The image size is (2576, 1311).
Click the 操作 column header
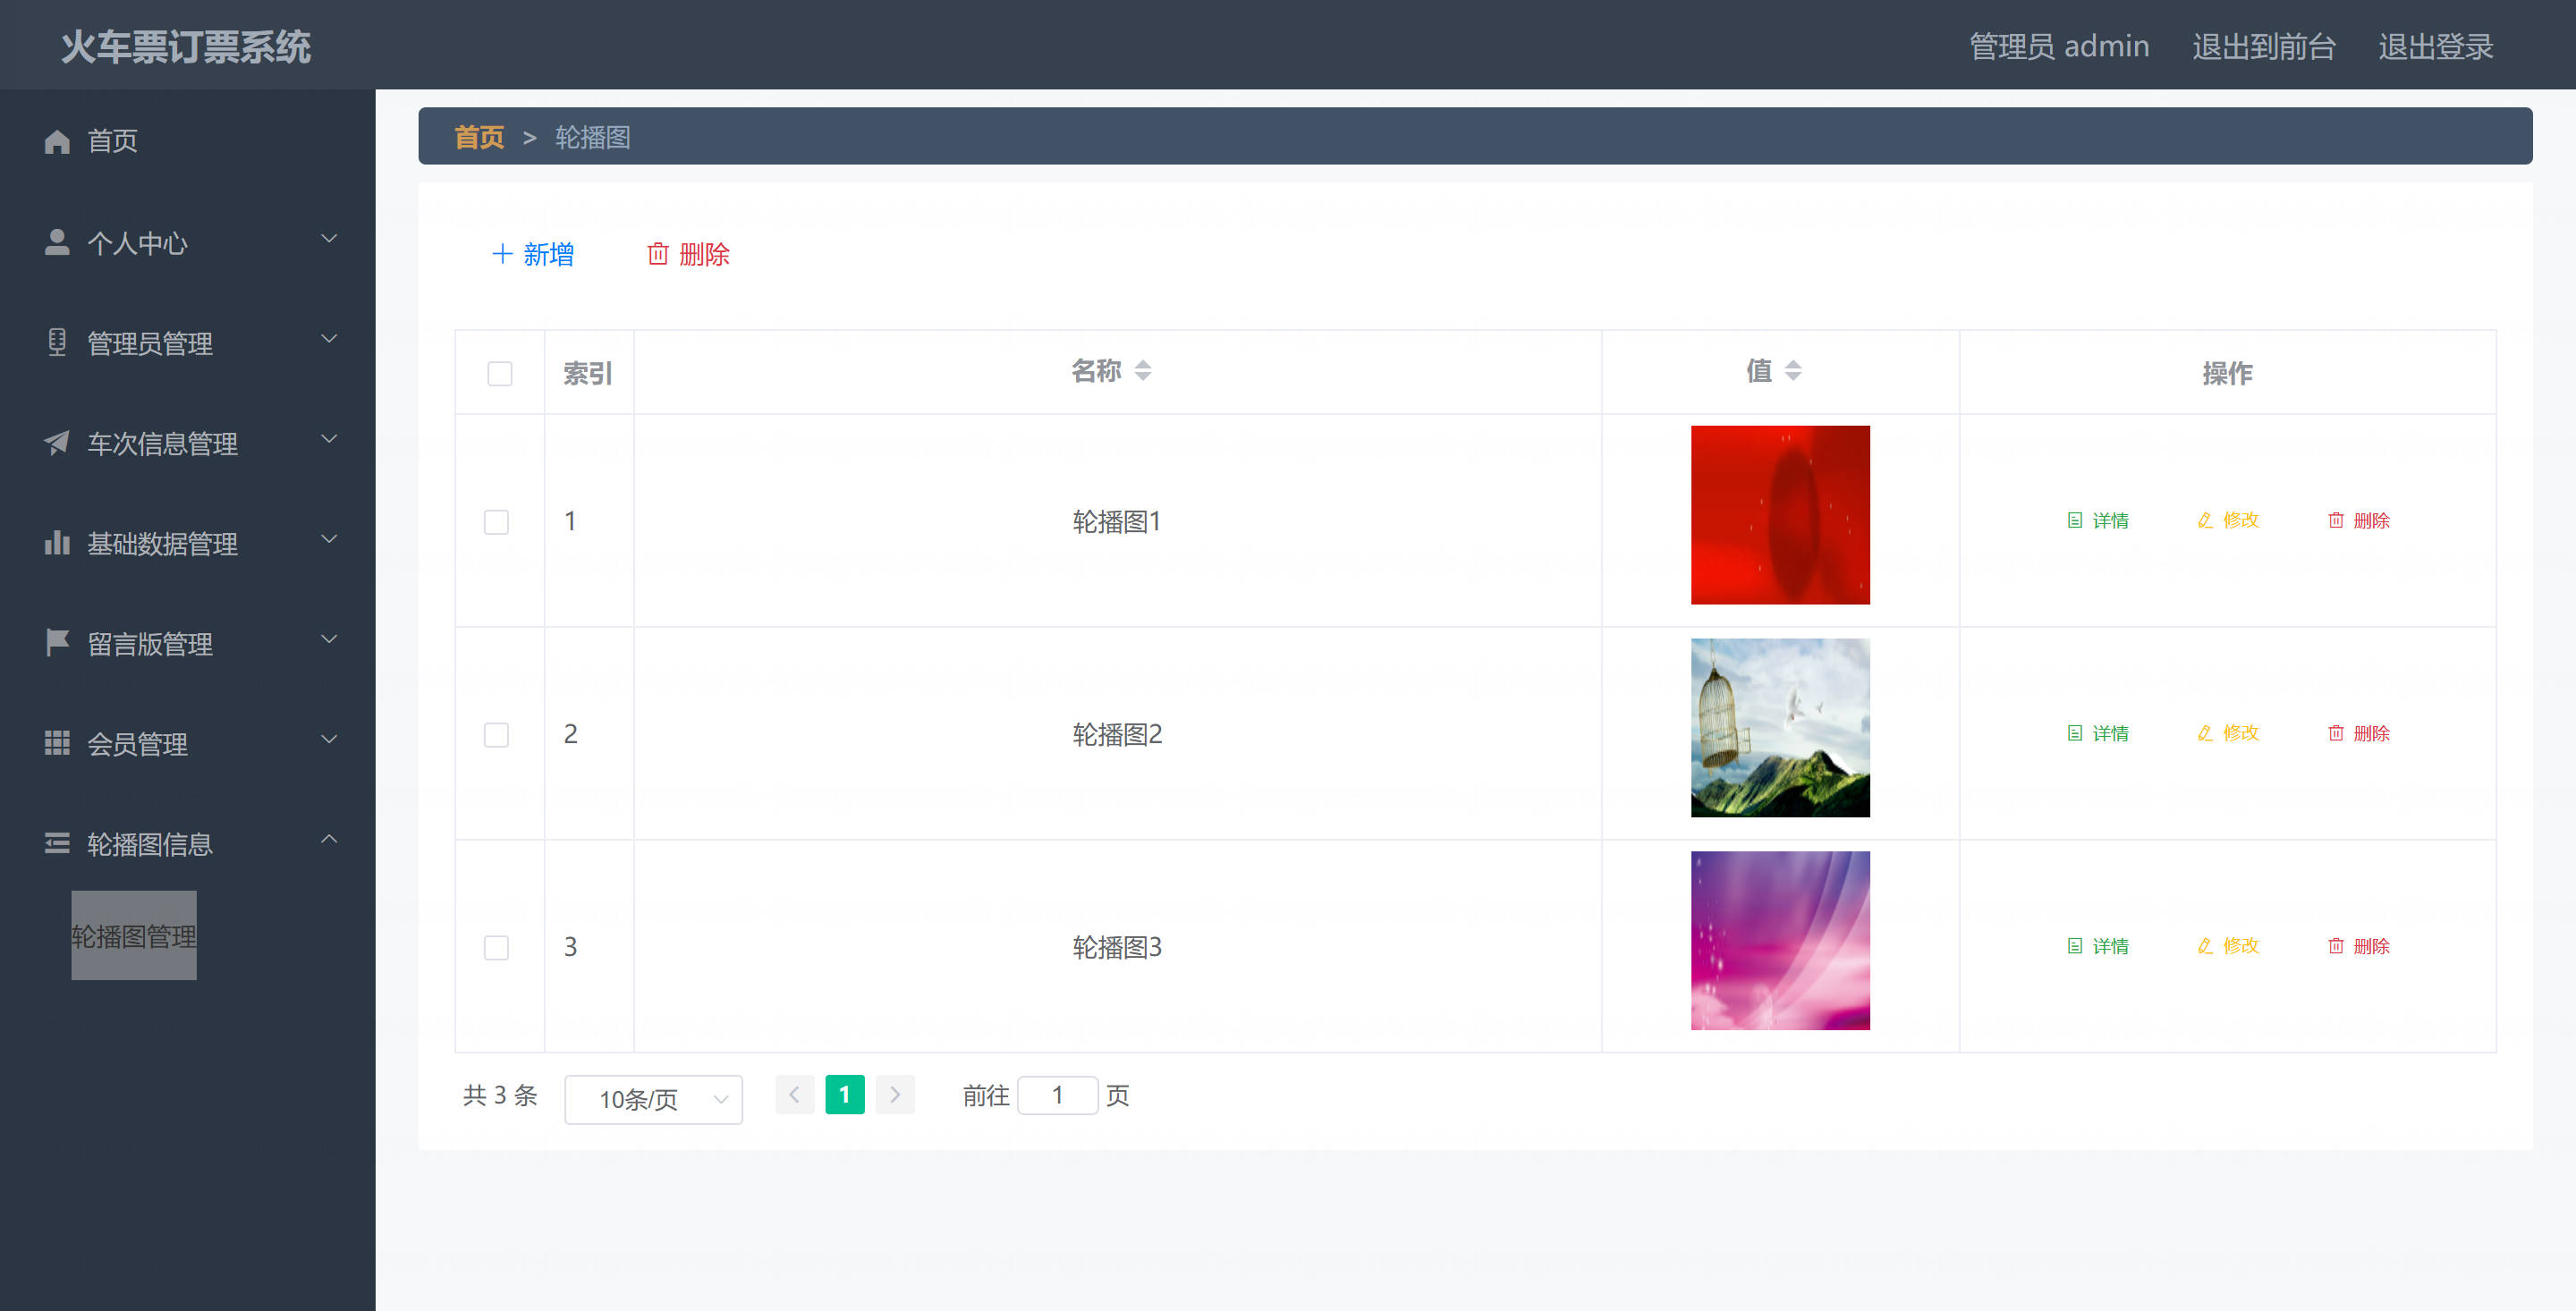point(2227,372)
